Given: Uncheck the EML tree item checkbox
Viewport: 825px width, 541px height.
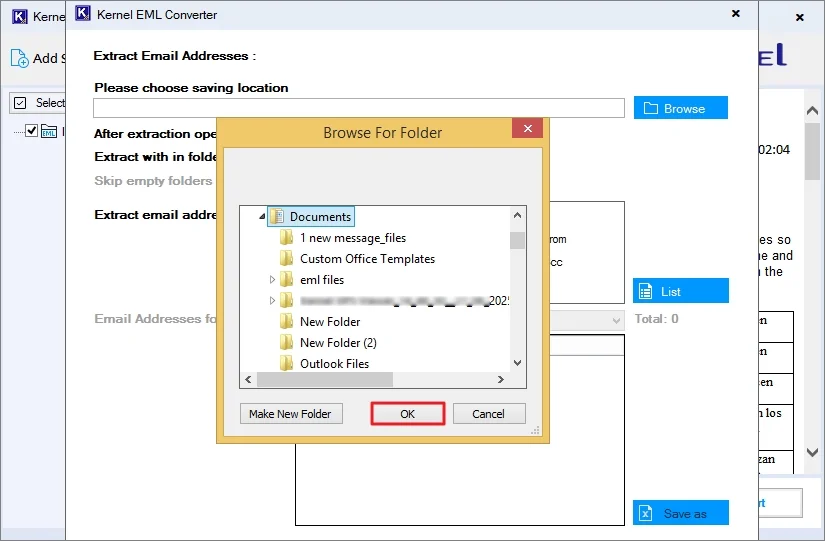Looking at the screenshot, I should (31, 130).
